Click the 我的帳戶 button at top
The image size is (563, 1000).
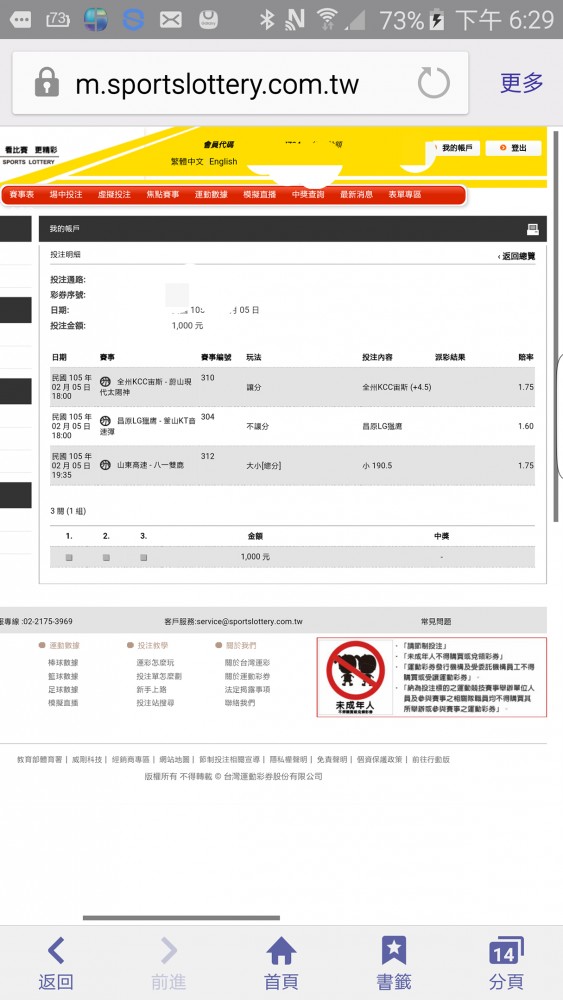click(455, 148)
